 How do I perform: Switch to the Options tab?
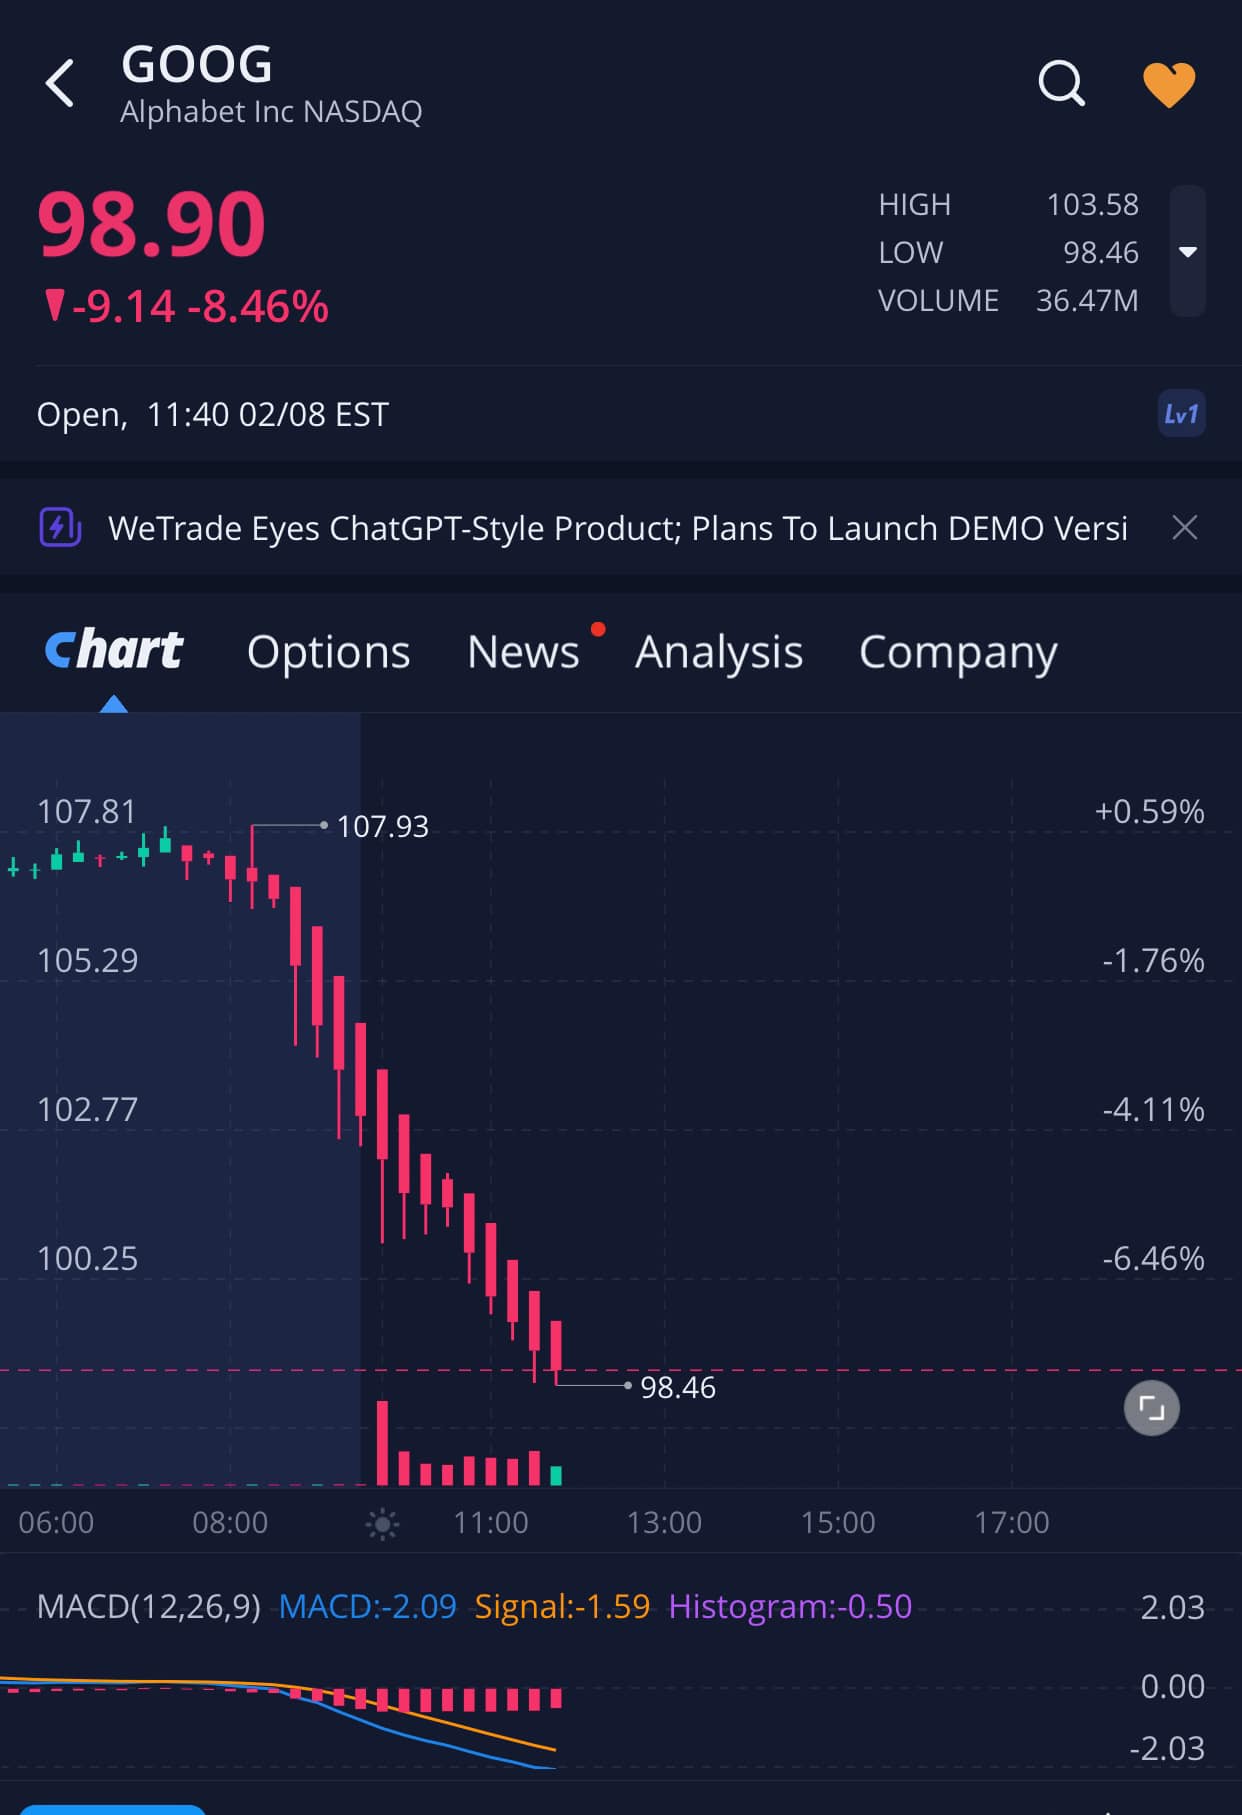329,652
